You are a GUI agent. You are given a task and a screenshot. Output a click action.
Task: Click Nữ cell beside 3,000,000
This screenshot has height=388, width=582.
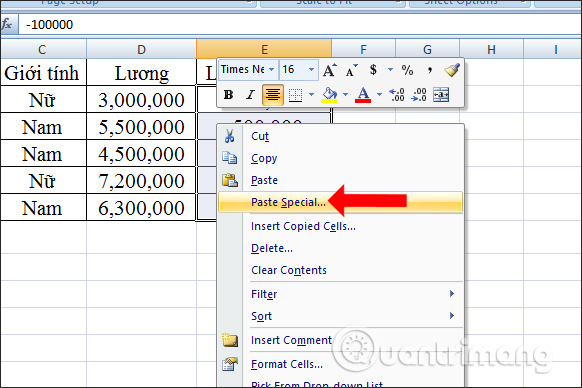tap(43, 100)
